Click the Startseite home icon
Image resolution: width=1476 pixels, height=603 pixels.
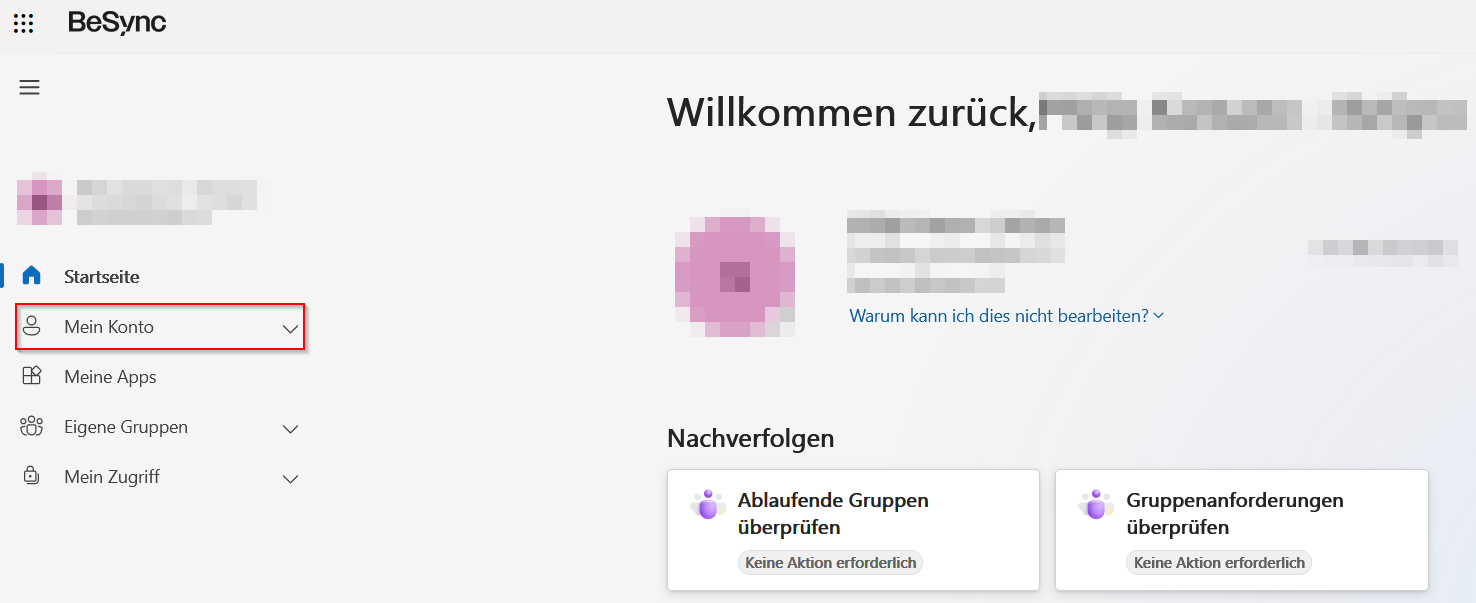[x=32, y=276]
